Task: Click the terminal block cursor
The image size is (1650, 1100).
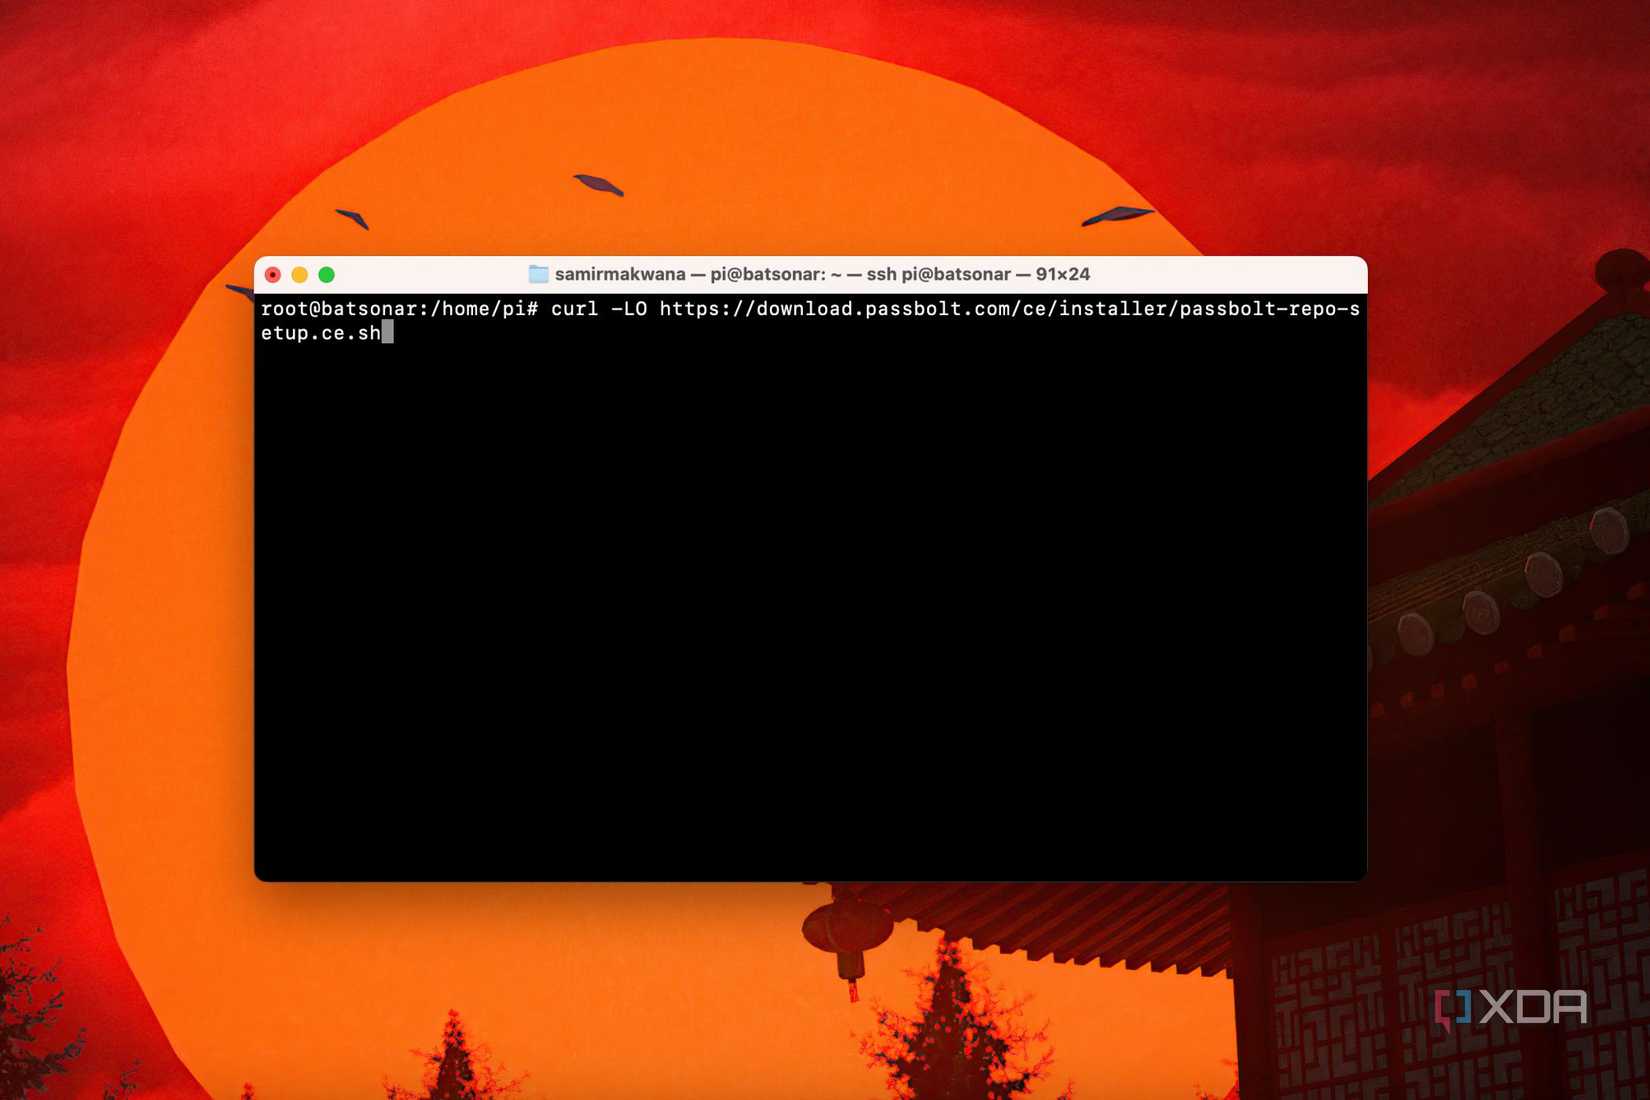Action: 387,333
